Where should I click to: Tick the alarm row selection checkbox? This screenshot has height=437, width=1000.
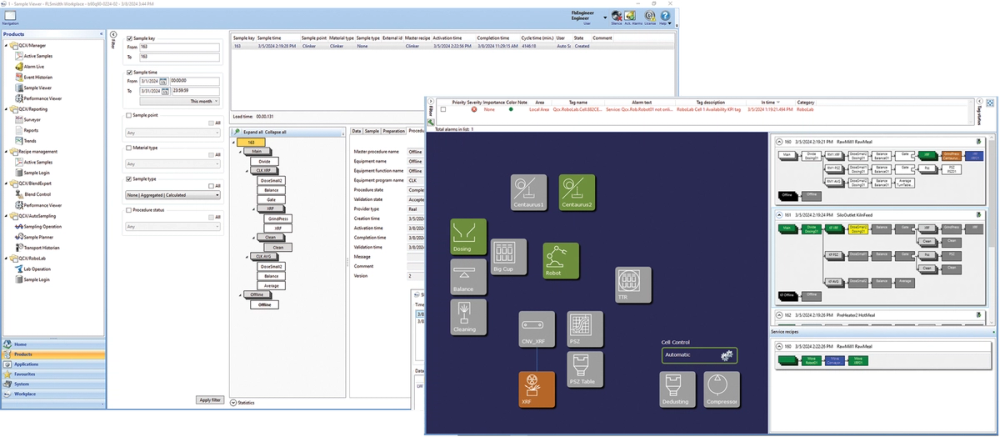click(x=443, y=109)
